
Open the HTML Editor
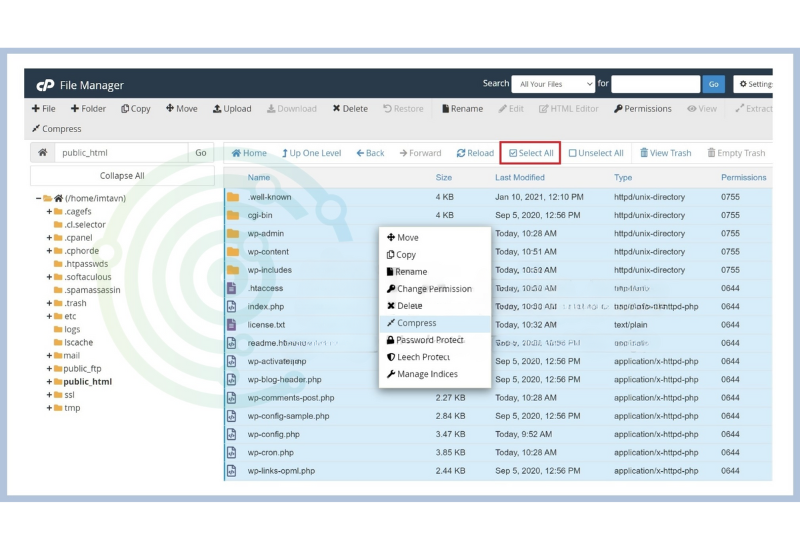coord(569,109)
